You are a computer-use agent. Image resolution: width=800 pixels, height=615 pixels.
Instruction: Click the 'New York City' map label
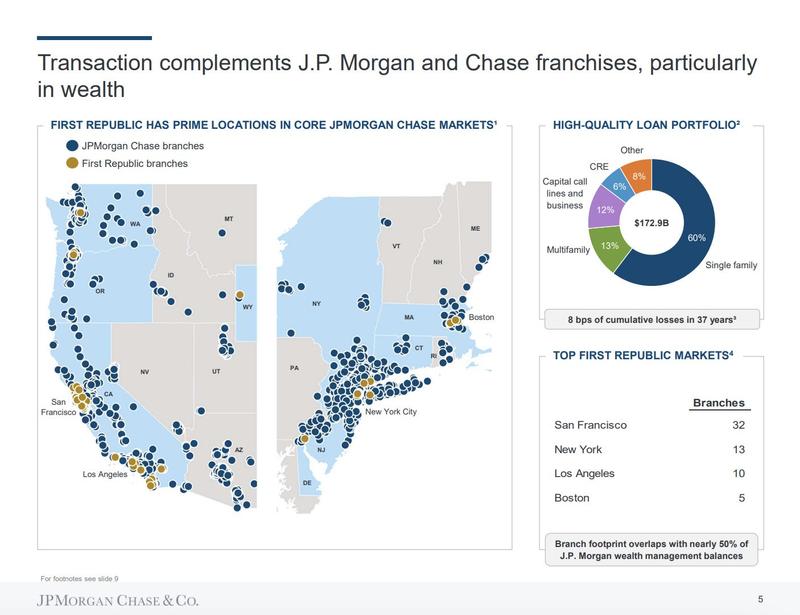pyautogui.click(x=391, y=411)
